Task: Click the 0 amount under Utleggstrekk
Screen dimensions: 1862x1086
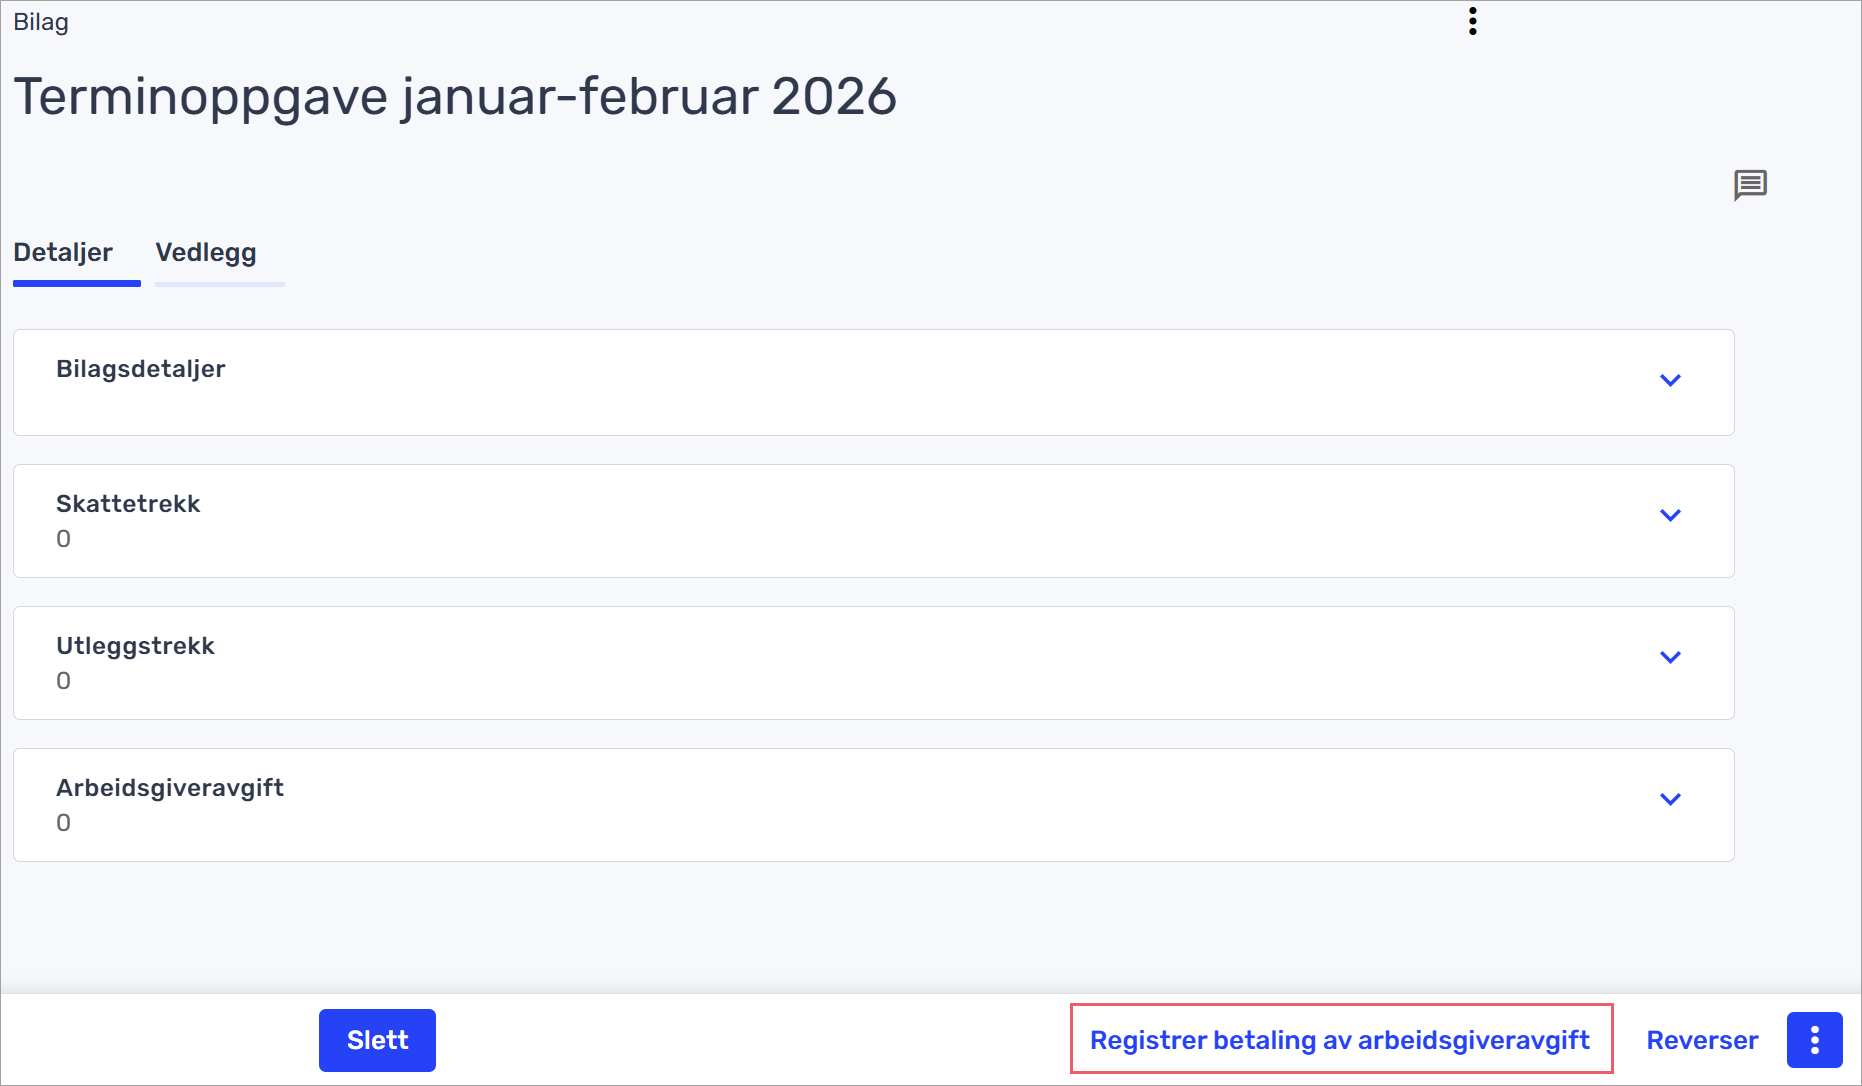Action: coord(64,681)
